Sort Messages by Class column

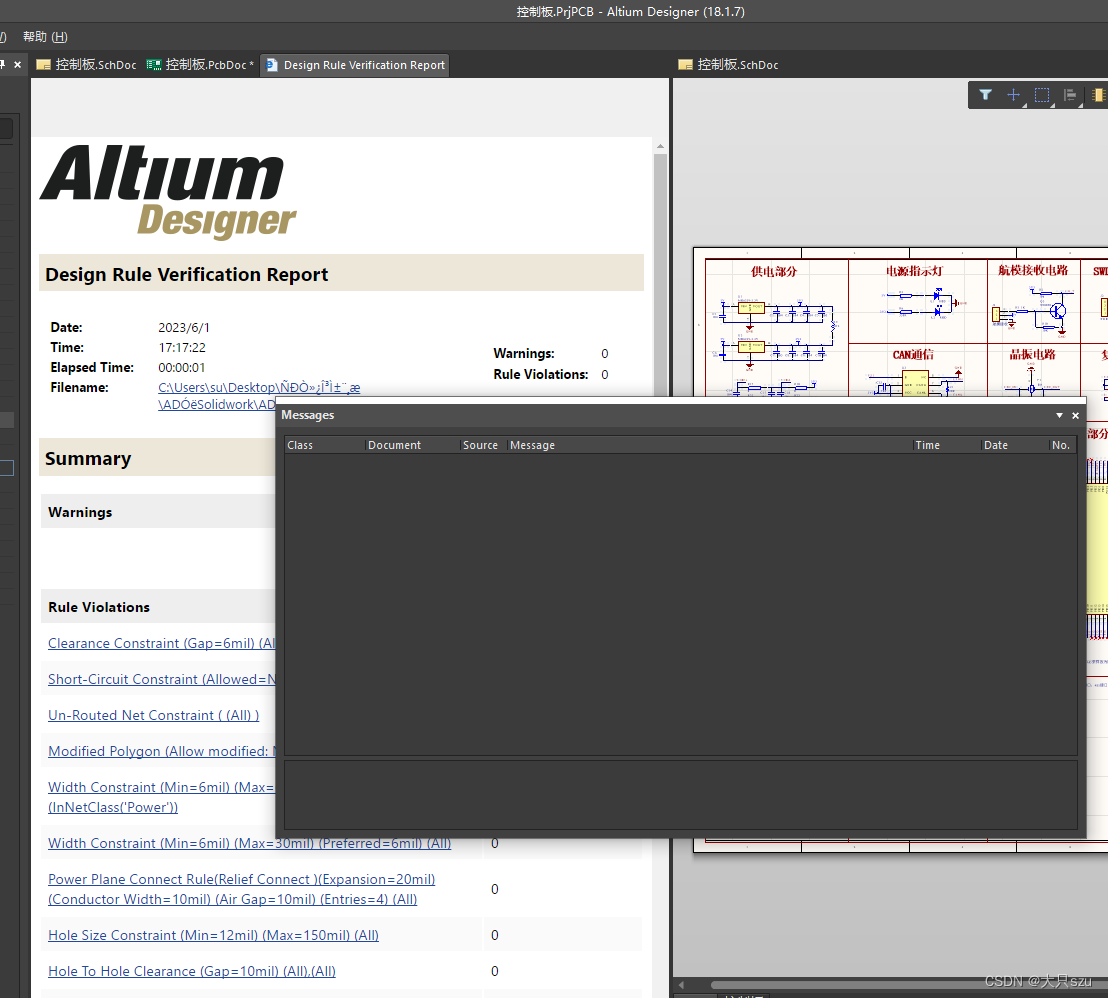pyautogui.click(x=324, y=445)
